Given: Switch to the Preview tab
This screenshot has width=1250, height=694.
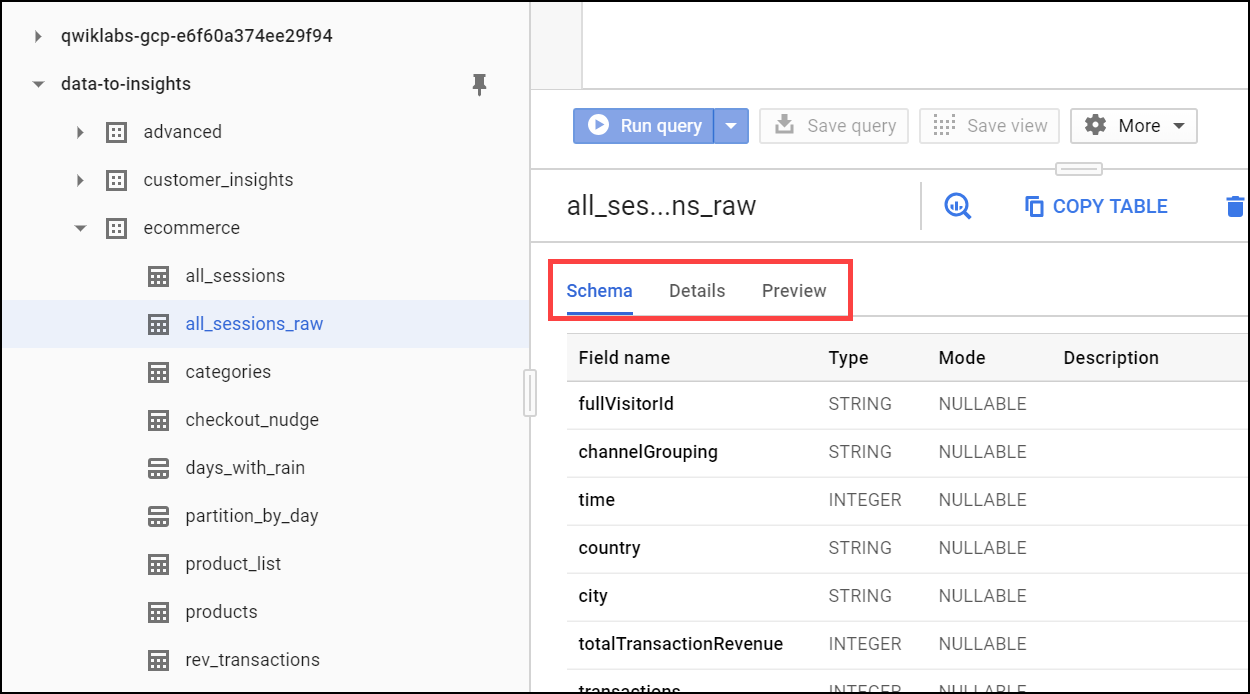Looking at the screenshot, I should point(794,291).
